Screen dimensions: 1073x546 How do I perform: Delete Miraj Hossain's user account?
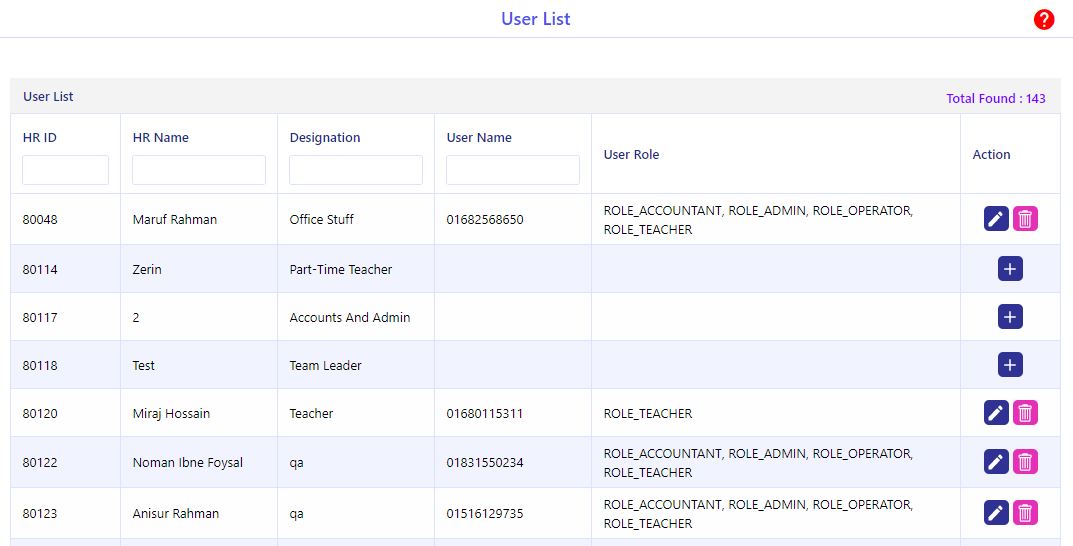[1025, 413]
